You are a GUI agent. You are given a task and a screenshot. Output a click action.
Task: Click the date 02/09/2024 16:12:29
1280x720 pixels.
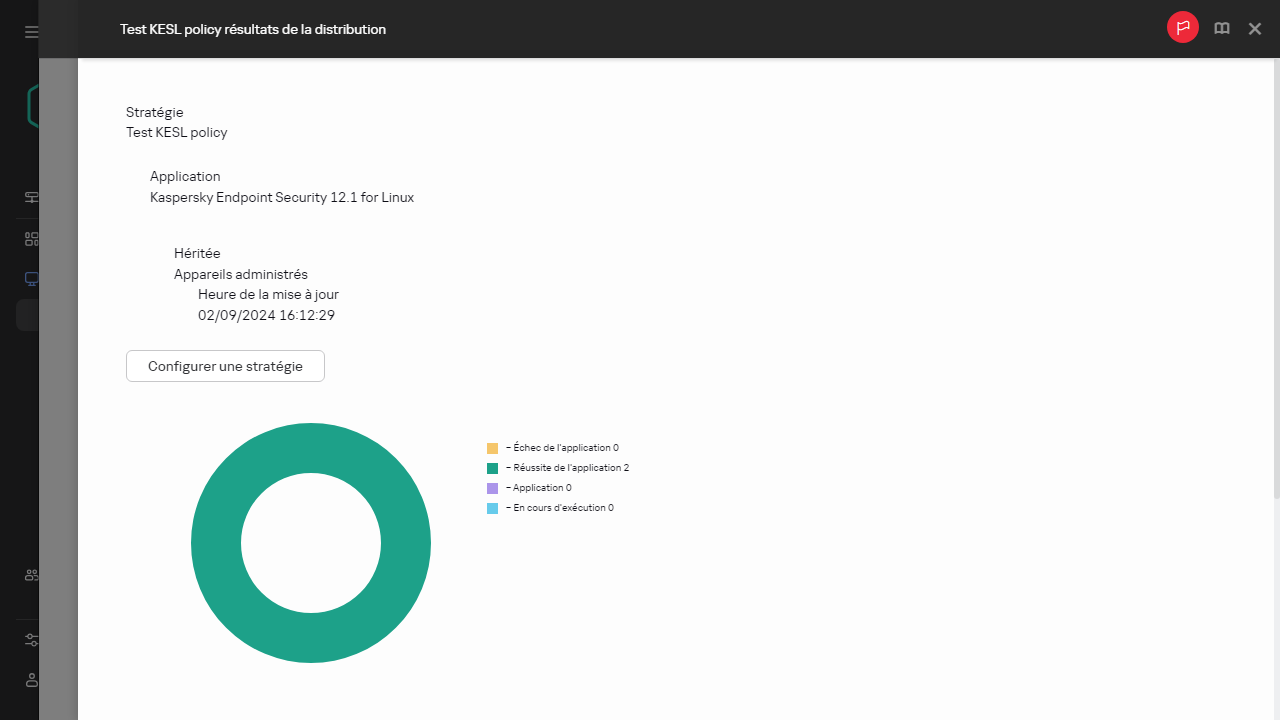coord(266,315)
